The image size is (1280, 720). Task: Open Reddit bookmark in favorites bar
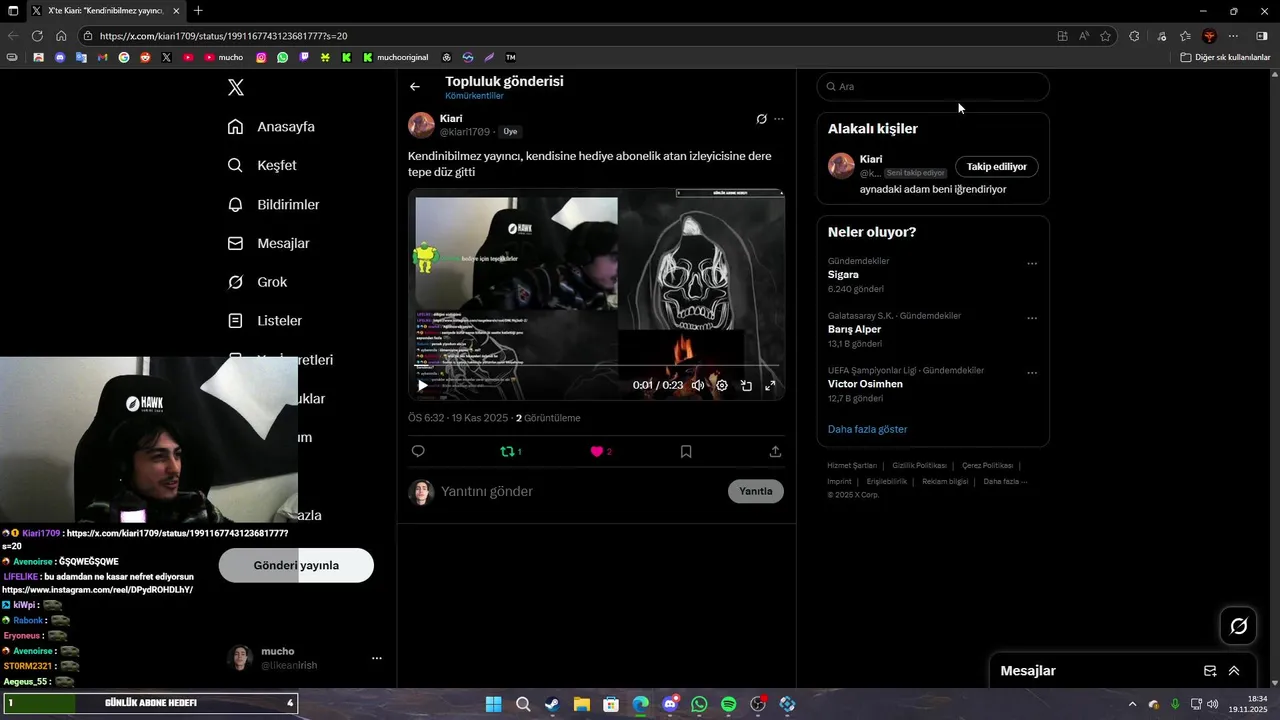pos(145,57)
